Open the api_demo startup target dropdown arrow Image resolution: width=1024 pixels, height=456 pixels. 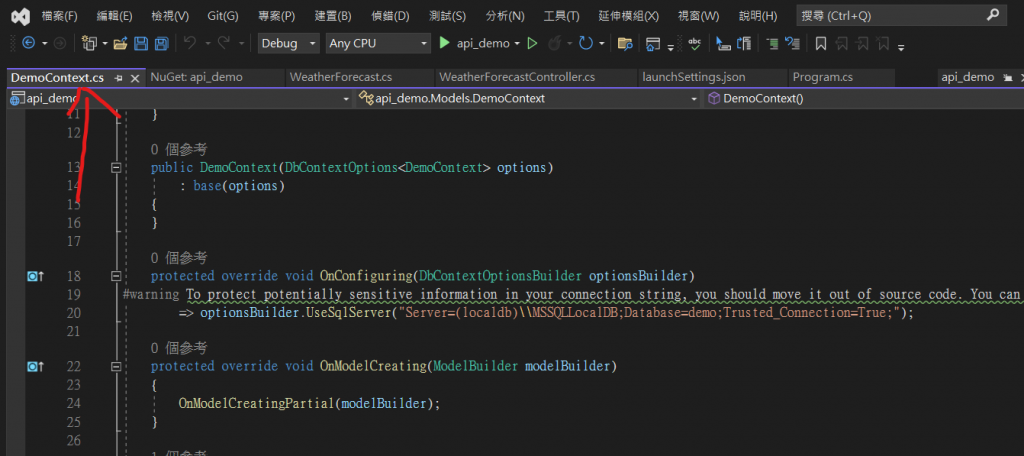(518, 44)
